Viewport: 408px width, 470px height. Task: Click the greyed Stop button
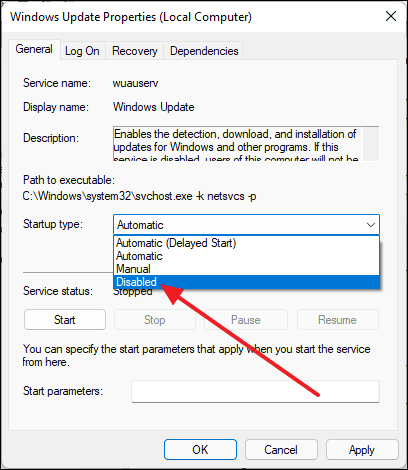click(155, 320)
